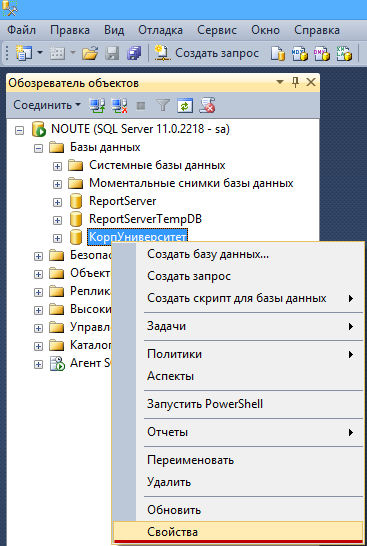Image resolution: width=367 pixels, height=546 pixels.
Task: Expand the Безопасность folder node
Action: (38, 257)
